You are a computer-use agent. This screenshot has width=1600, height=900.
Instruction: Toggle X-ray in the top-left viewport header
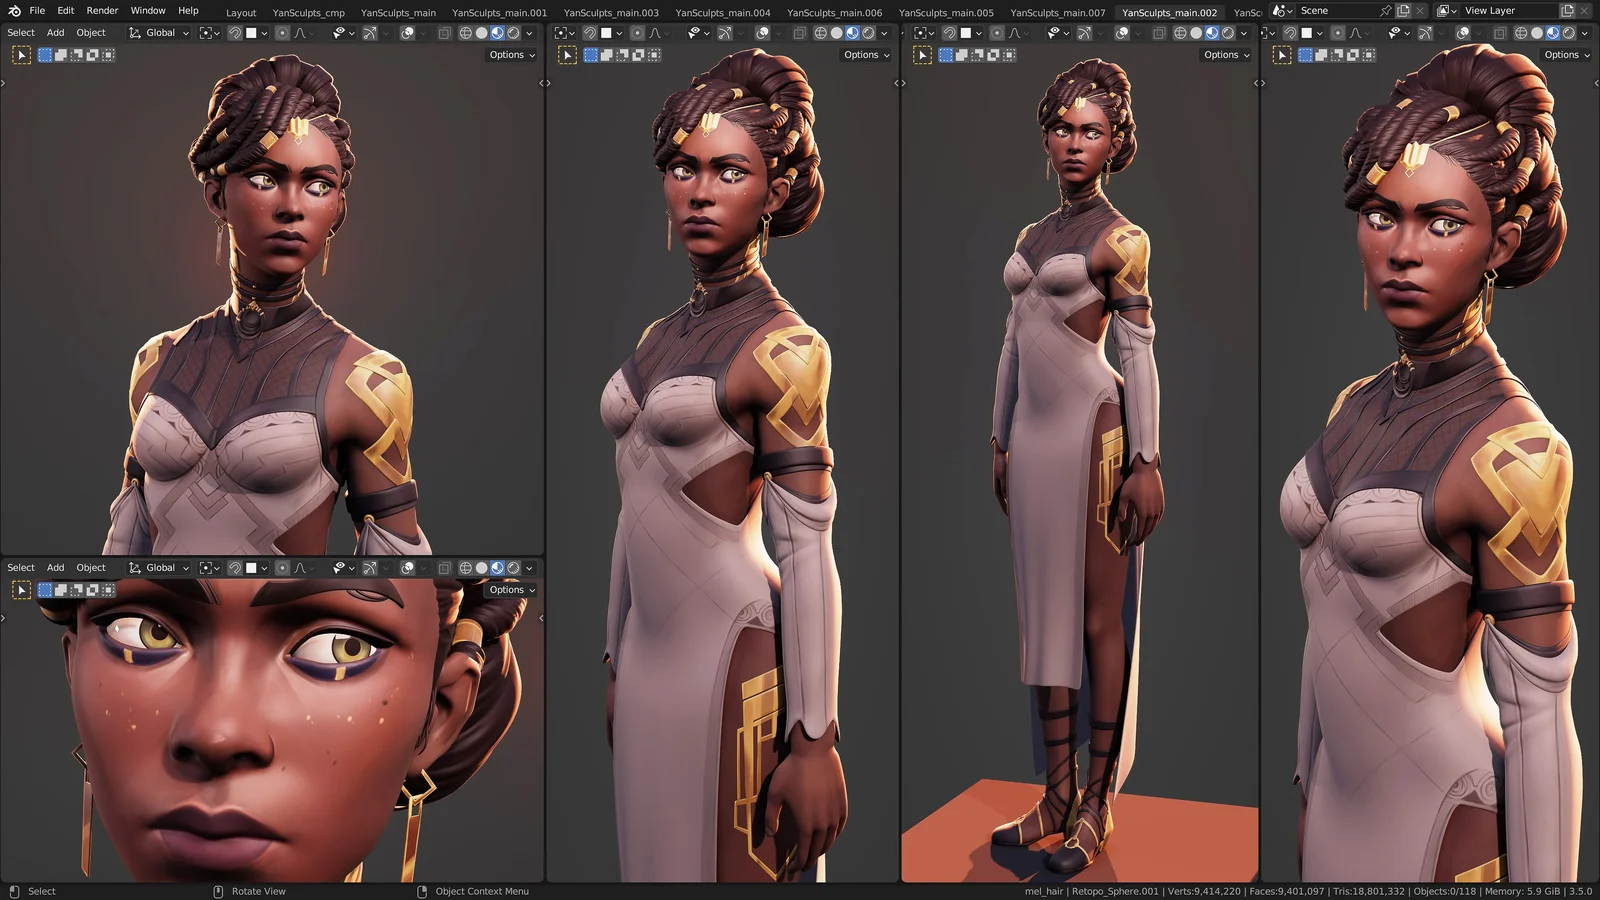coord(445,33)
